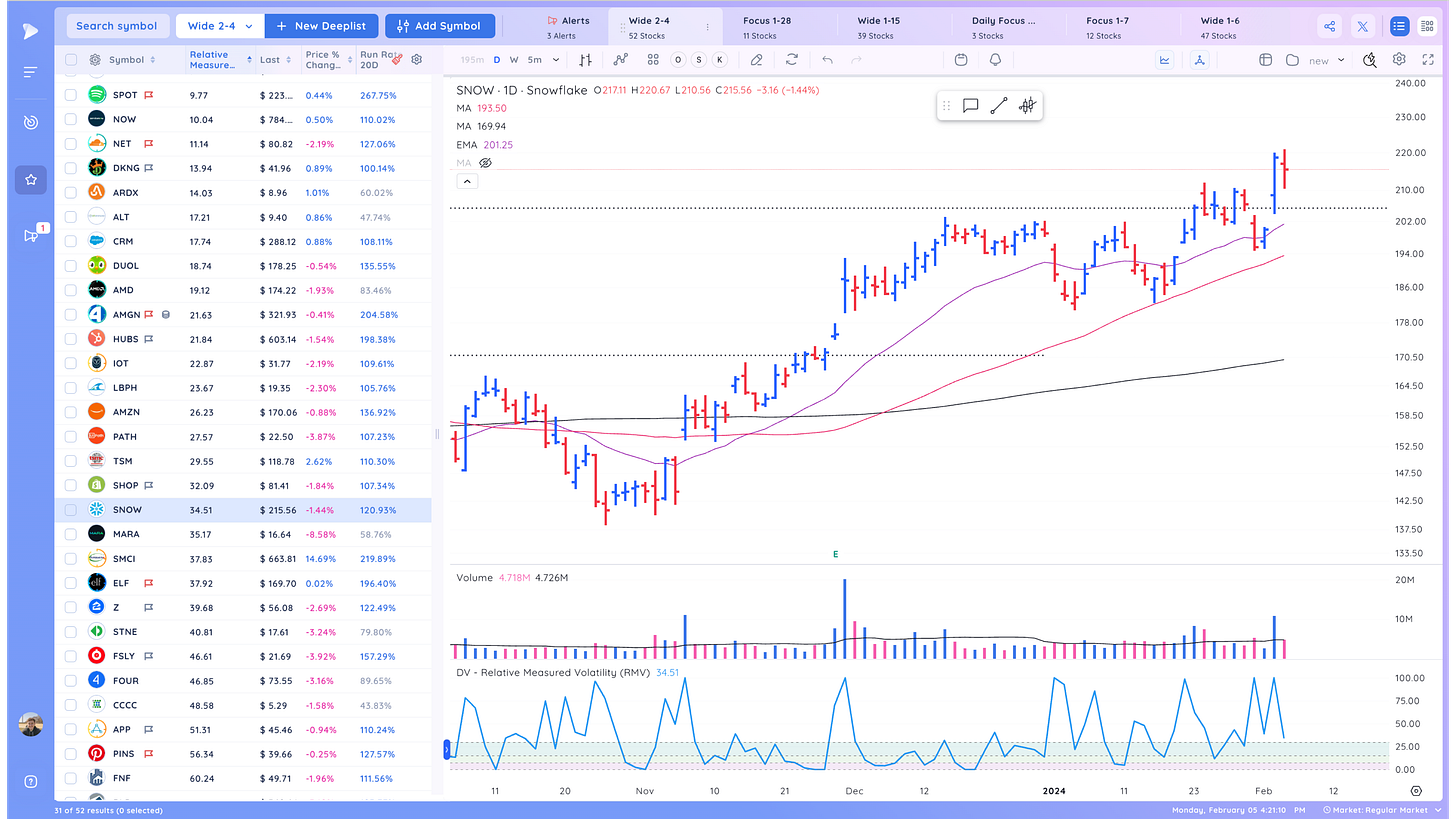This screenshot has width=1456, height=819.
Task: Tick the checkbox for the TSM row
Action: (x=71, y=461)
